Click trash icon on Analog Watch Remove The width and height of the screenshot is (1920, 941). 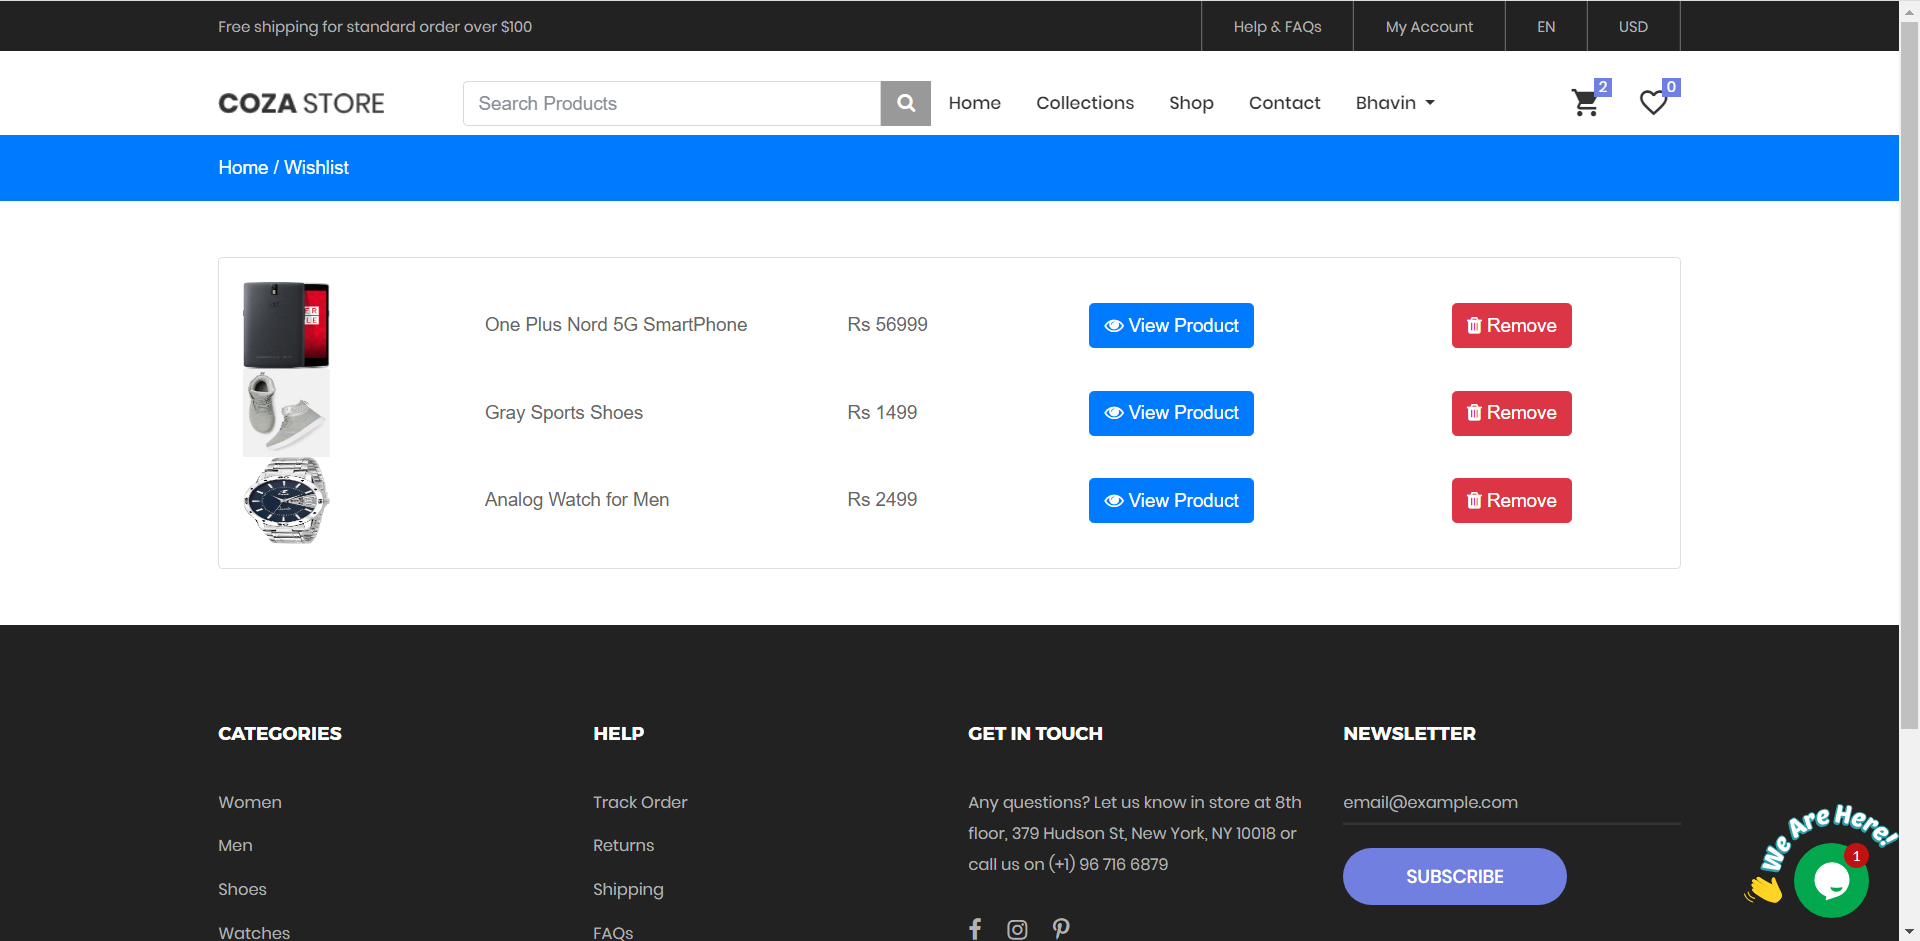(1474, 500)
